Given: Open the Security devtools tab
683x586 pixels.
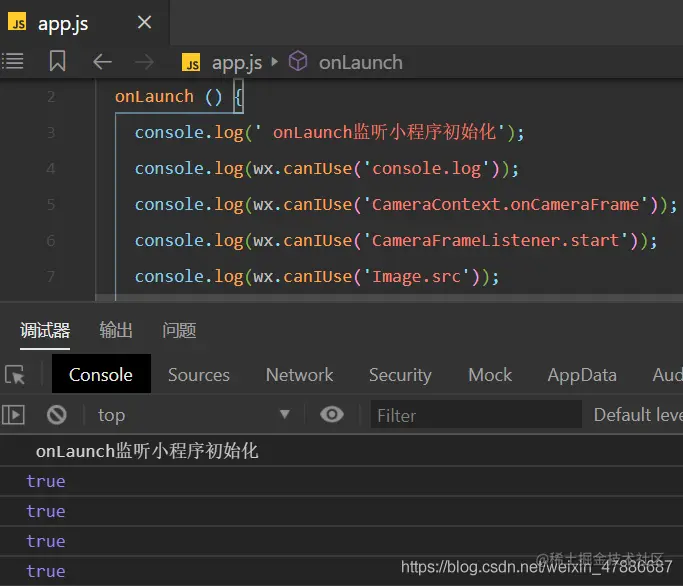Looking at the screenshot, I should 400,375.
